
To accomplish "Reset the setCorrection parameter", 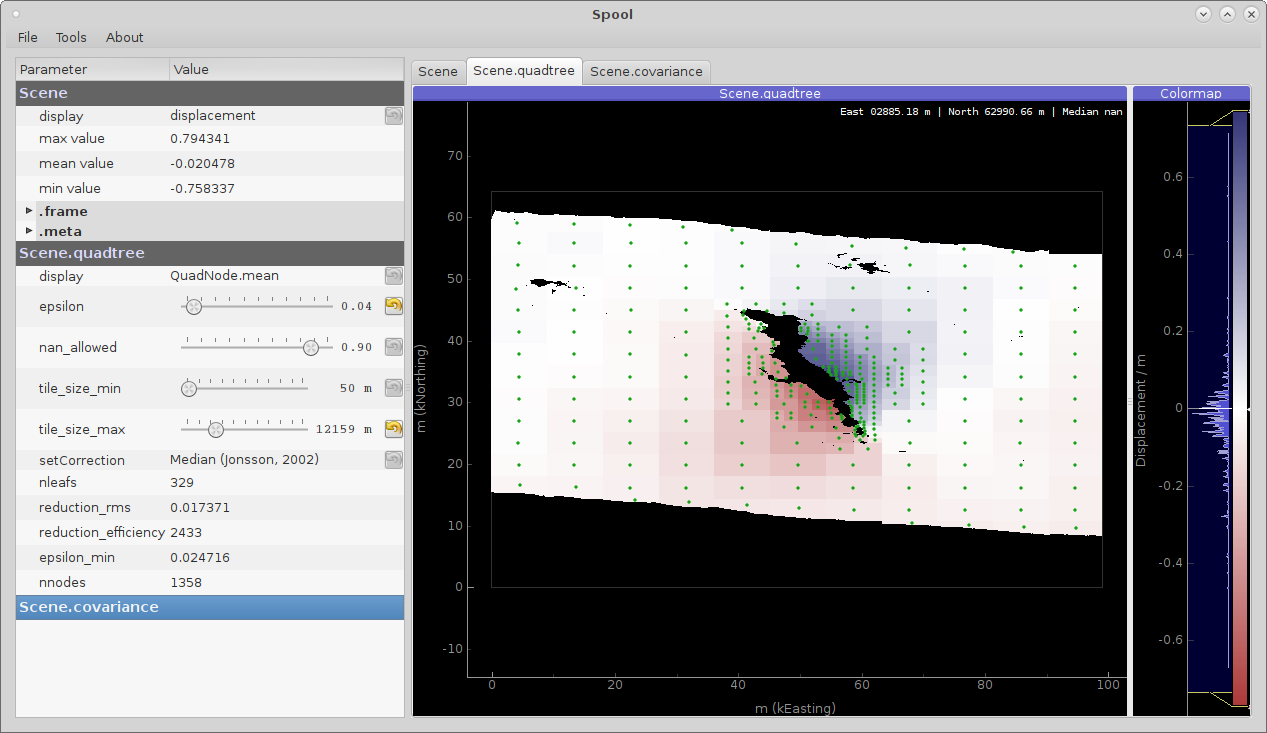I will (x=394, y=460).
